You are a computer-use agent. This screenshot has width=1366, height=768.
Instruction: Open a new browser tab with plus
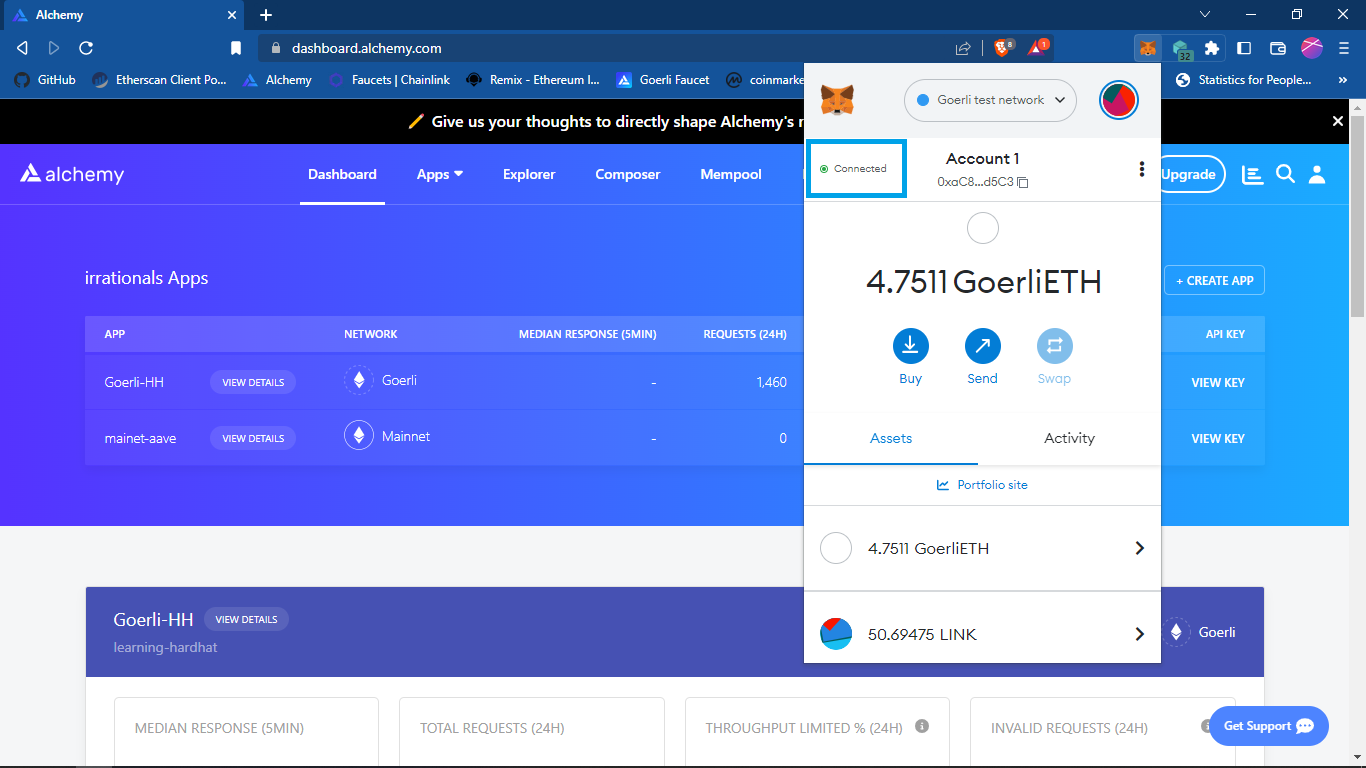(266, 15)
